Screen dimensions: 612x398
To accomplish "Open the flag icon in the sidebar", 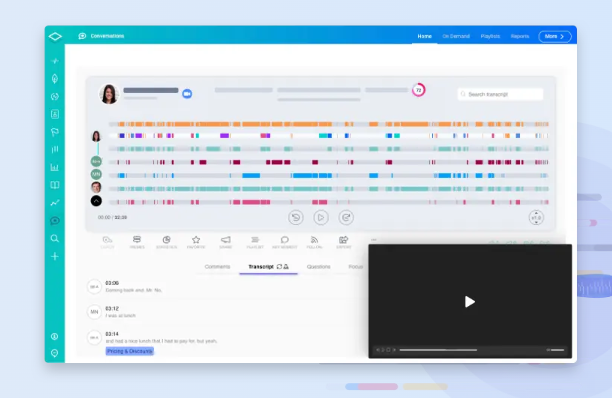I will [55, 132].
